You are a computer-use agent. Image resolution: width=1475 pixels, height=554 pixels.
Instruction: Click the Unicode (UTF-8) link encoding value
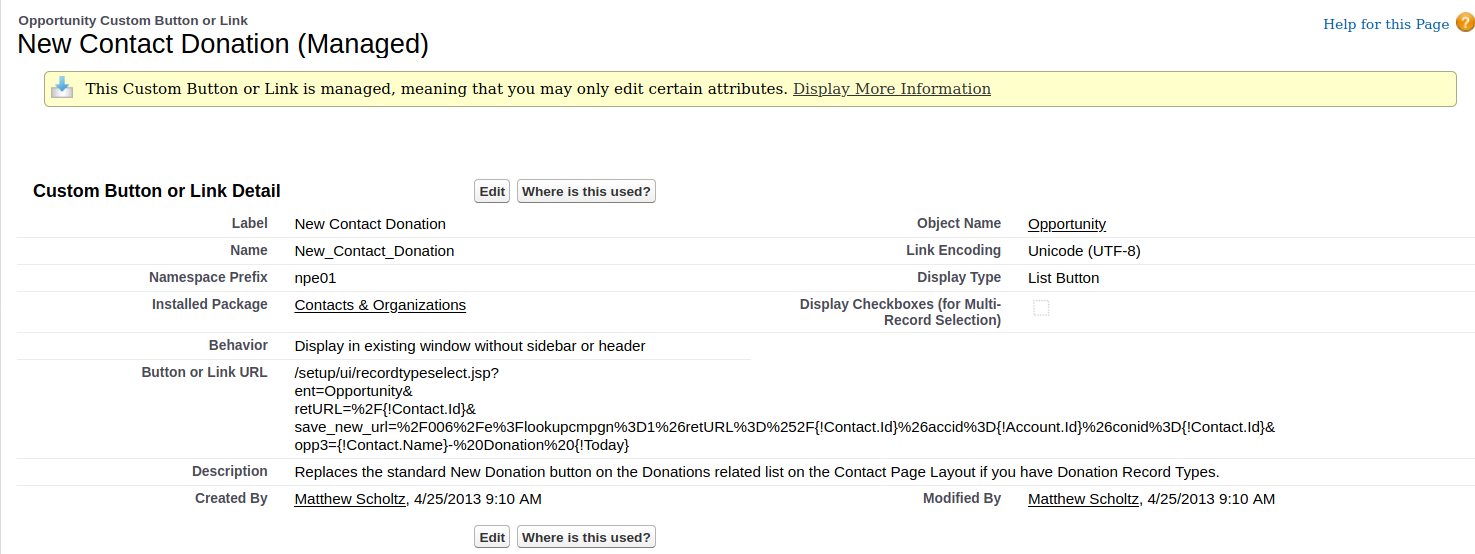coord(1084,251)
